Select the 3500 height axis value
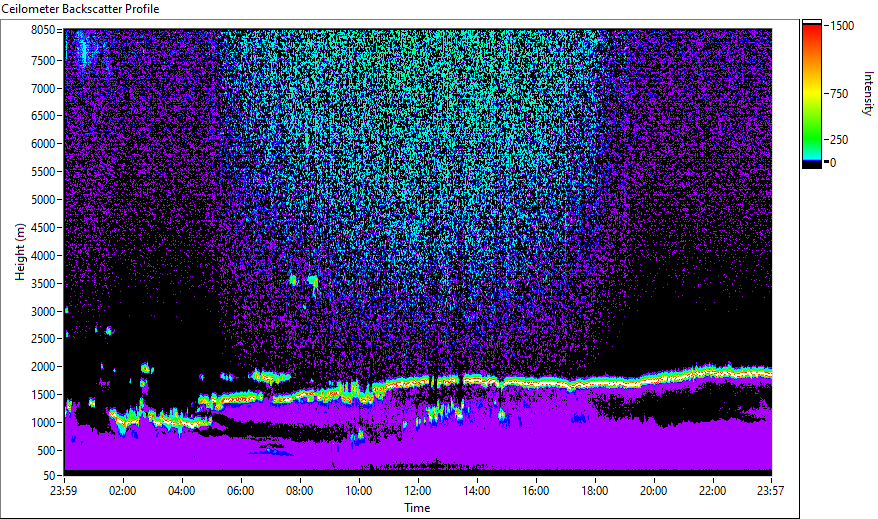The image size is (878, 519). [43, 284]
